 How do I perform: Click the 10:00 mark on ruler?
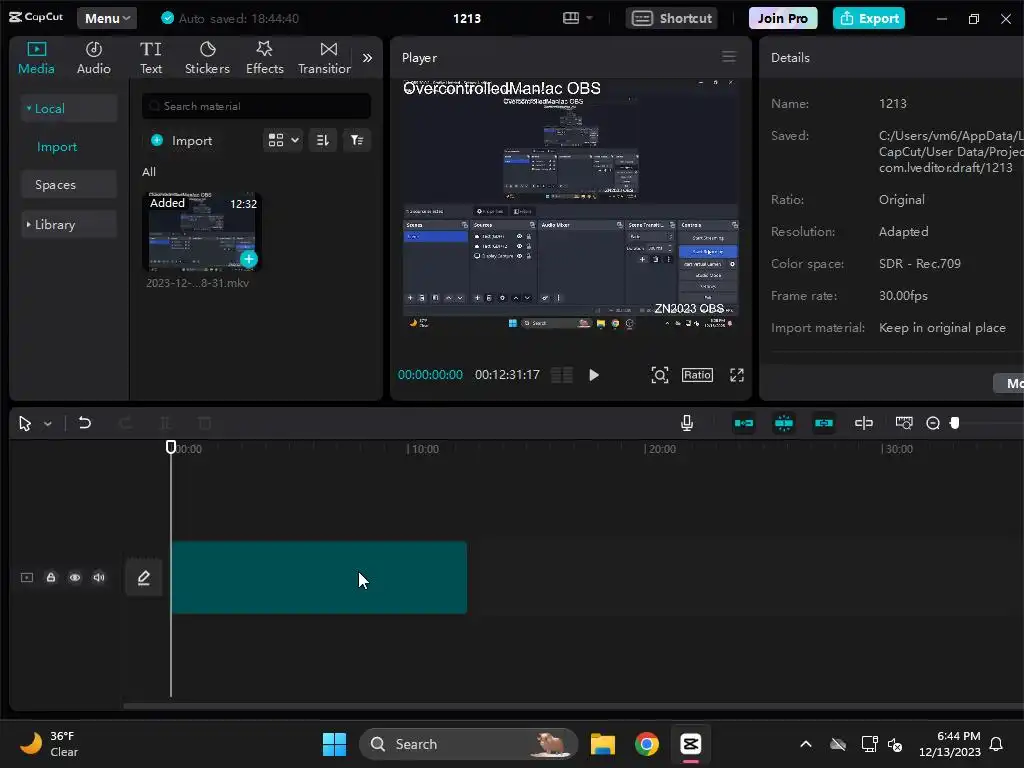point(423,449)
